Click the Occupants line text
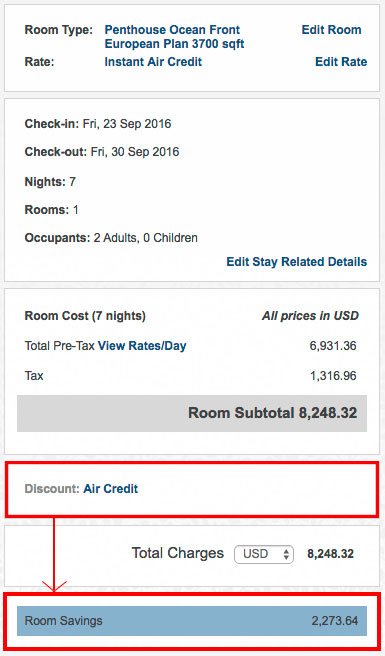Image resolution: width=385 pixels, height=656 pixels. (x=111, y=238)
